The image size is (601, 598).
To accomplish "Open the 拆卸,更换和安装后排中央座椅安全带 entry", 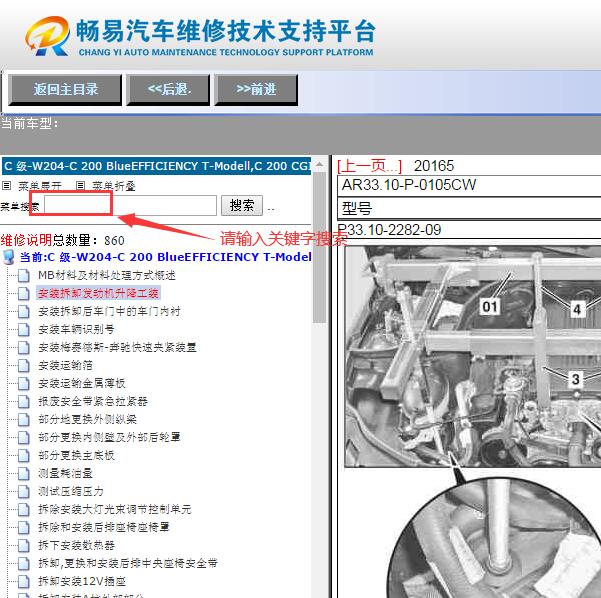I will click(x=128, y=564).
